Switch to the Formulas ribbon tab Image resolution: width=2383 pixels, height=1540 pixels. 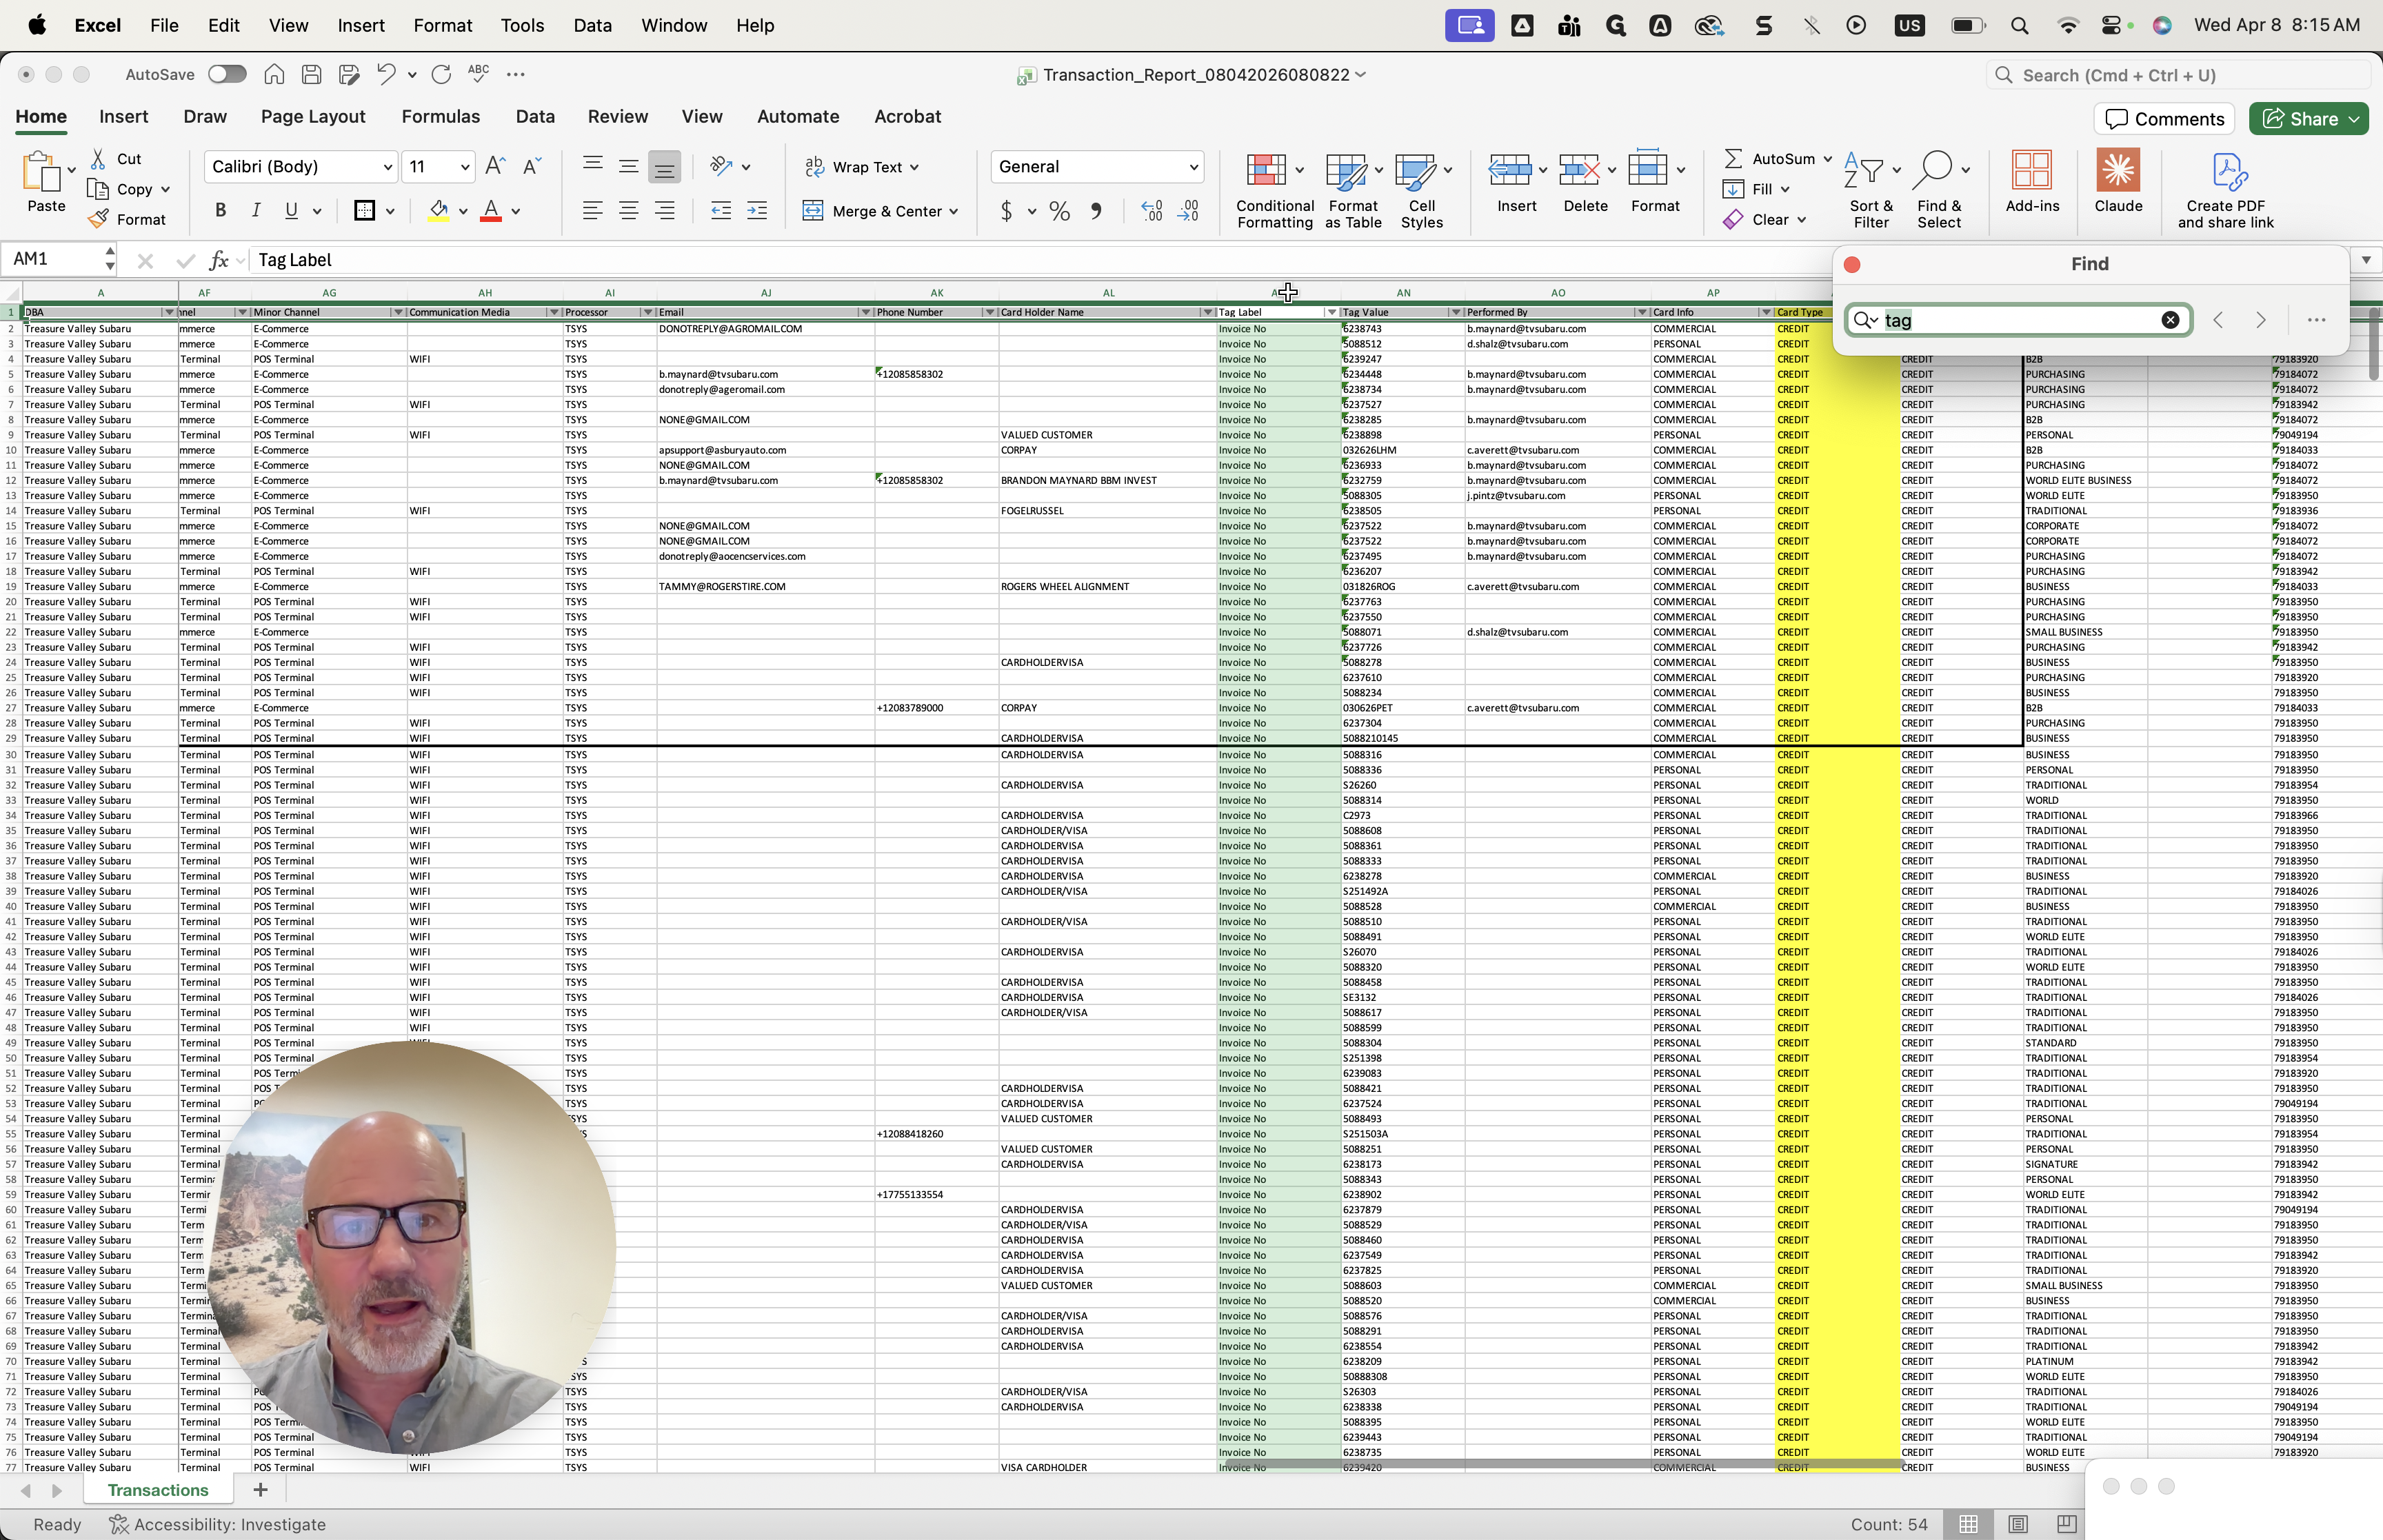click(x=440, y=117)
